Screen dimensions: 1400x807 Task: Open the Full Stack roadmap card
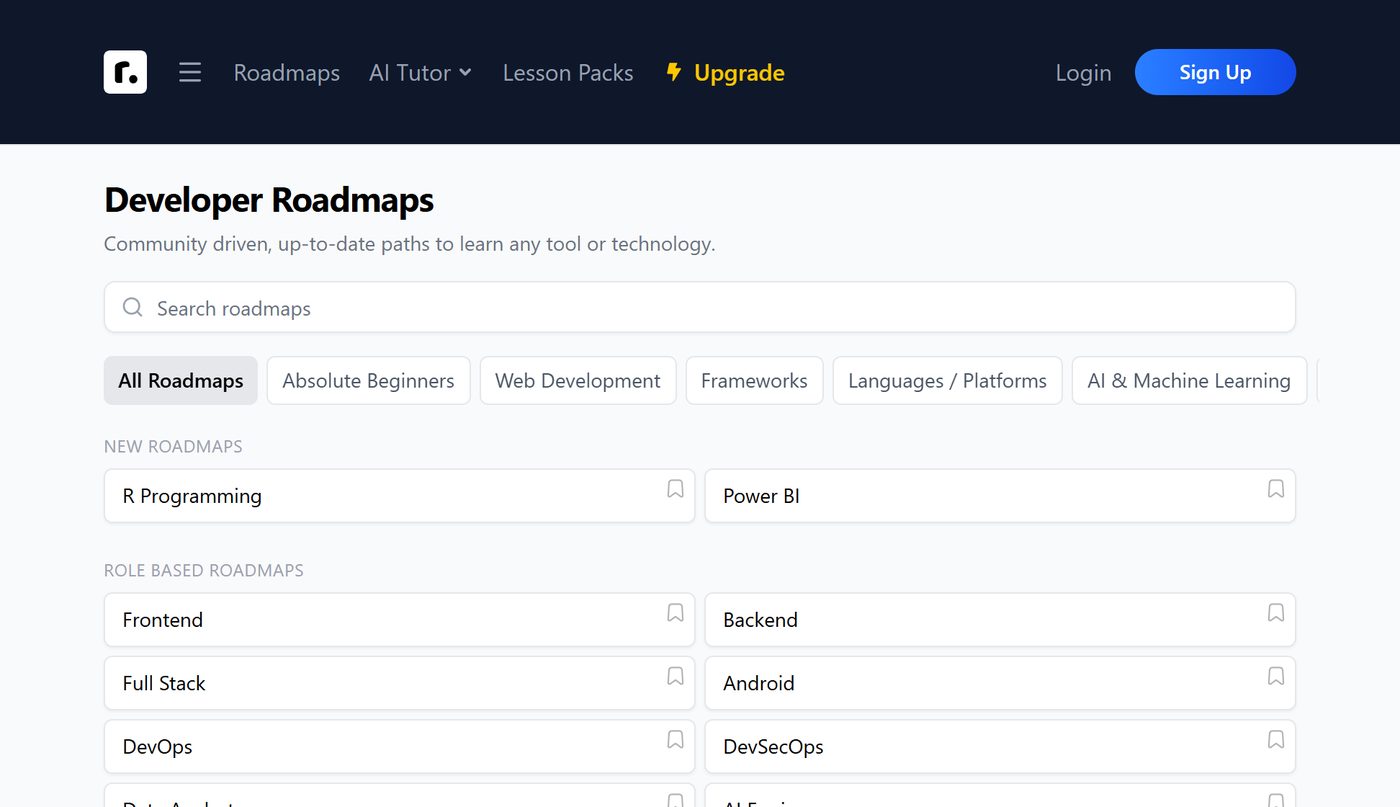(x=399, y=683)
